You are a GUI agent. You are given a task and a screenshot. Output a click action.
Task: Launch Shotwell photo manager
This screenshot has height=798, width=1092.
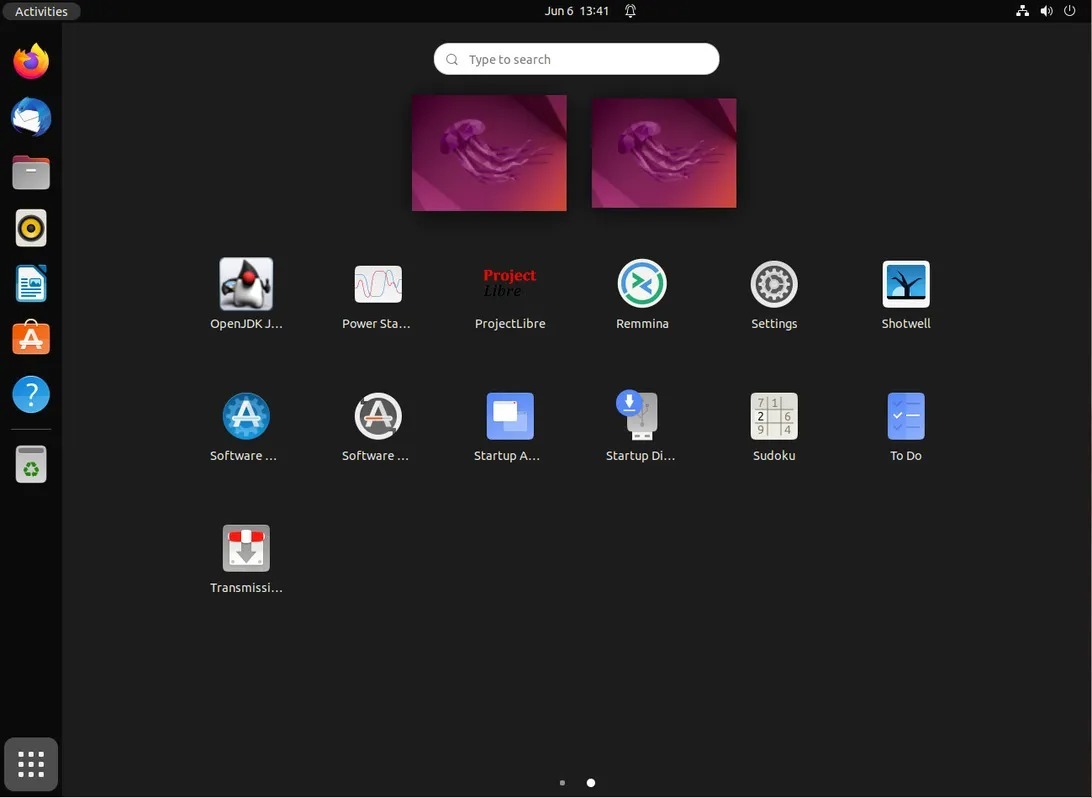pos(906,285)
